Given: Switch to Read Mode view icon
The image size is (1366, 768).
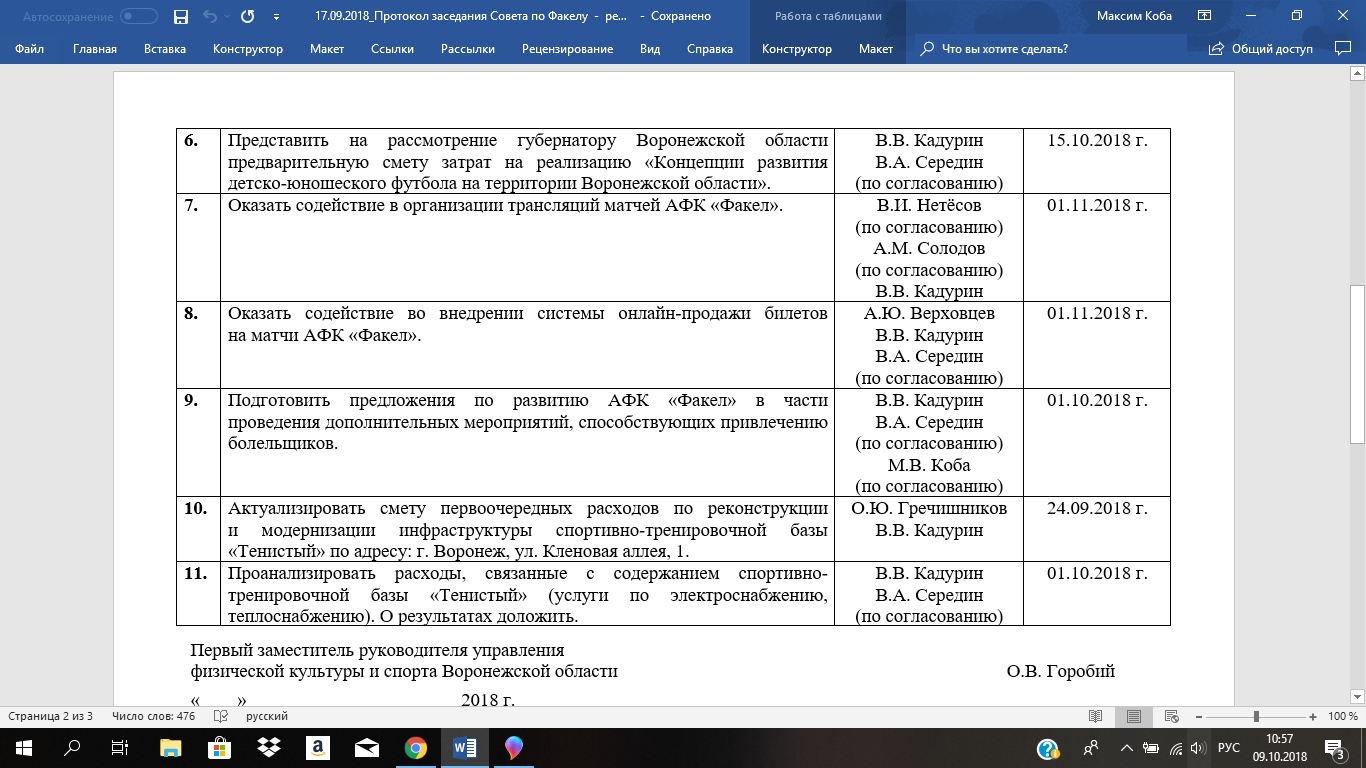Looking at the screenshot, I should pyautogui.click(x=1096, y=717).
